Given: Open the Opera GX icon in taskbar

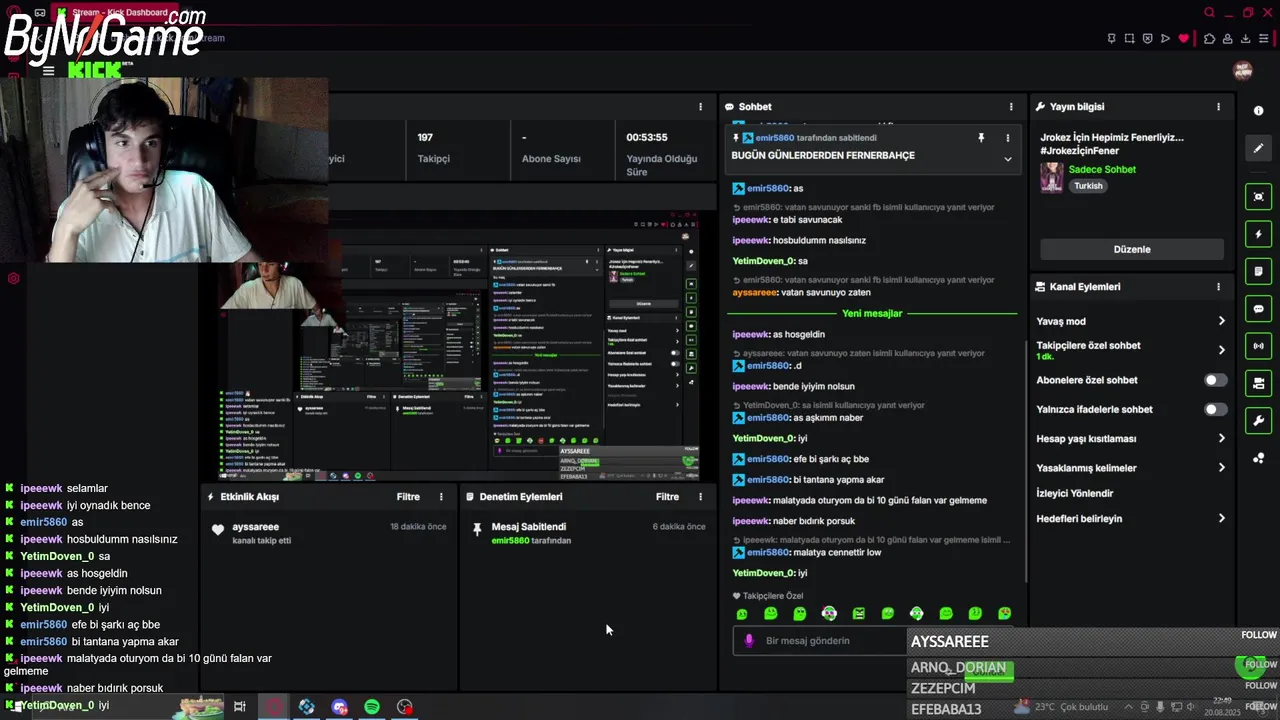Looking at the screenshot, I should click(274, 707).
